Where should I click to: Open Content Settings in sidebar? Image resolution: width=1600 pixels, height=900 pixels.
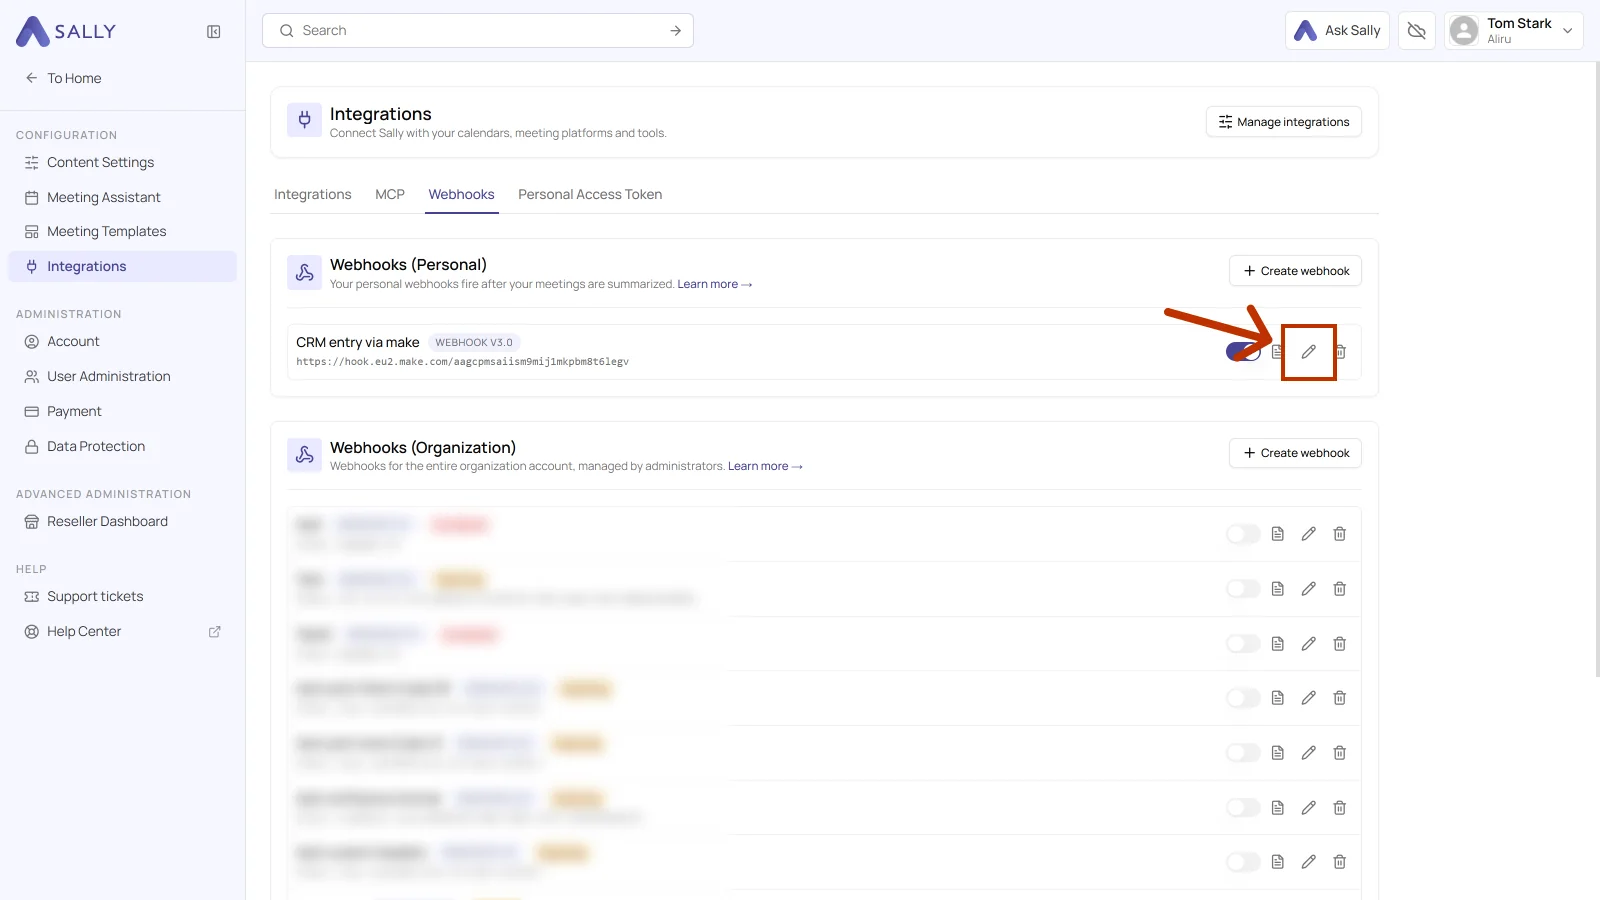(122, 163)
